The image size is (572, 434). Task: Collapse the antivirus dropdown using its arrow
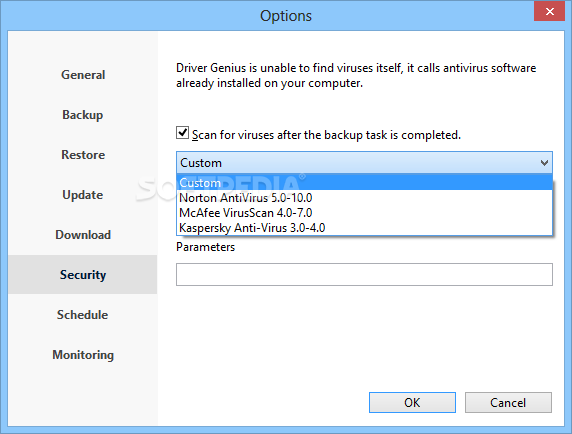[x=544, y=163]
